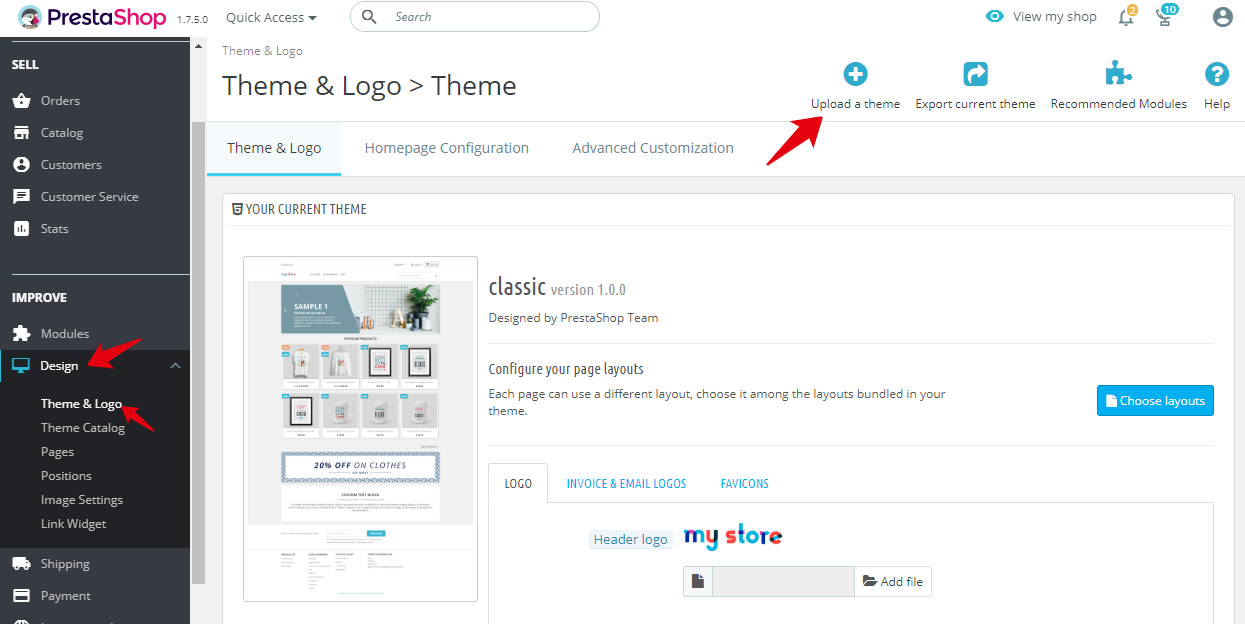This screenshot has width=1245, height=624.
Task: Click the Choose layouts button
Action: pos(1155,400)
